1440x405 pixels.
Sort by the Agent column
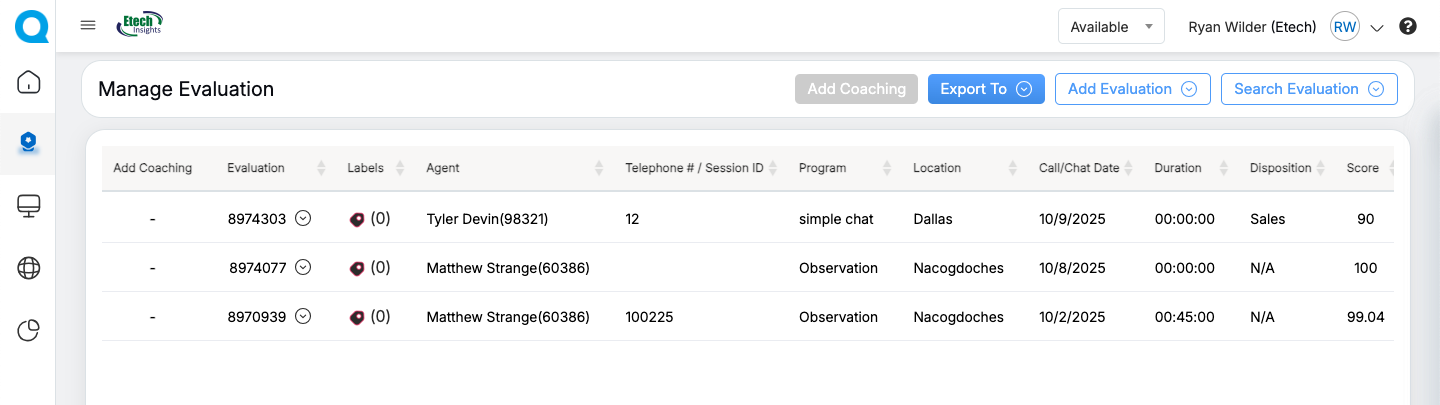(x=599, y=168)
